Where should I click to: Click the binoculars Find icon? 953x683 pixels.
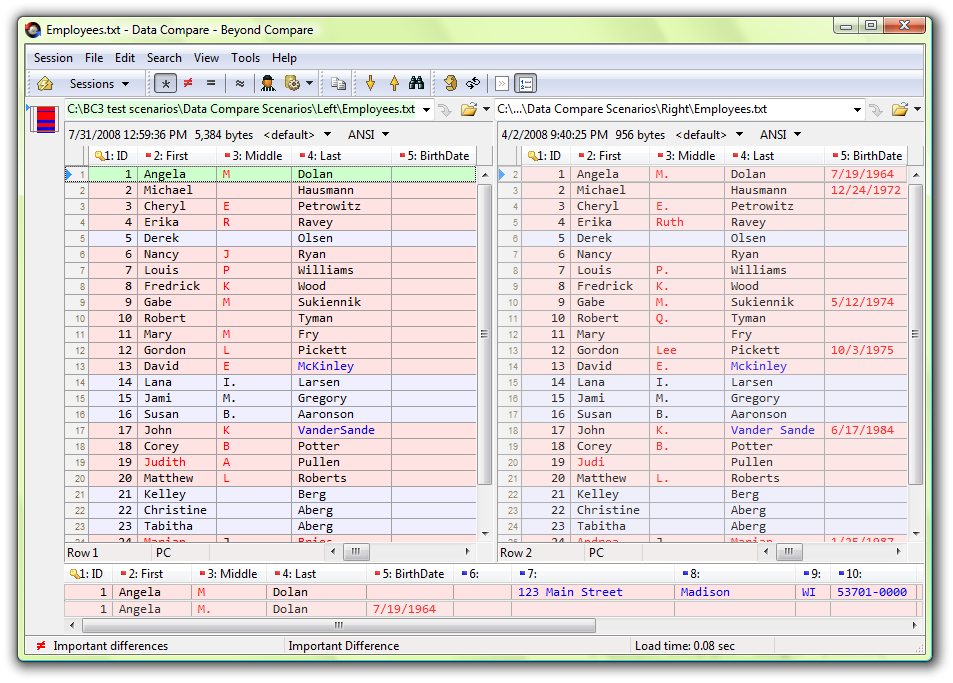416,83
